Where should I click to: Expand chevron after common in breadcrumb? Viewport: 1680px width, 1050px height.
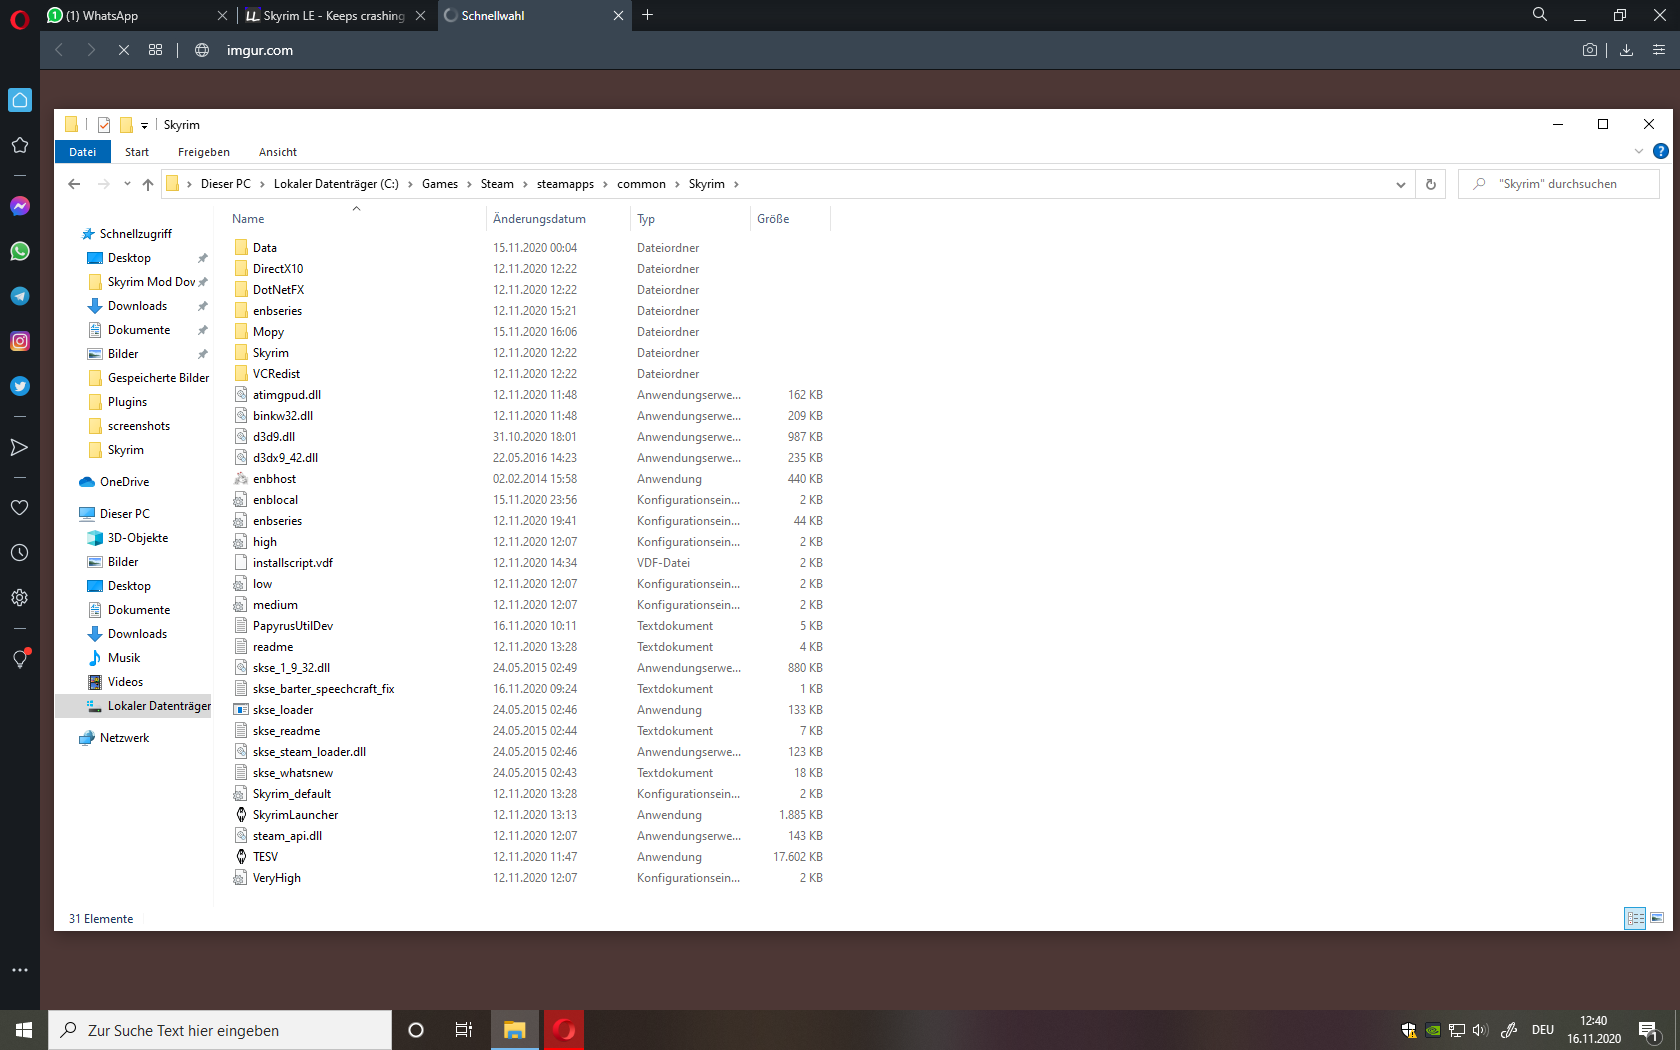[x=677, y=184]
